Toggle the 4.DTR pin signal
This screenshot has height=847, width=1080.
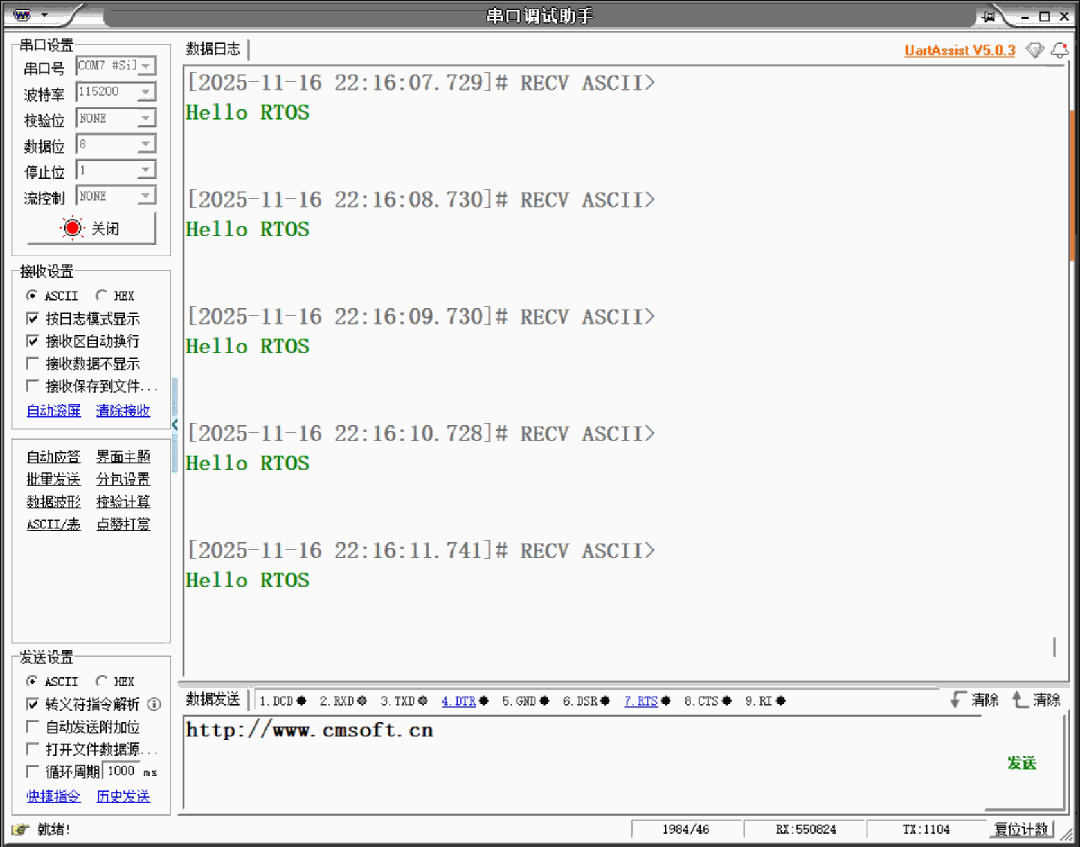tap(465, 701)
